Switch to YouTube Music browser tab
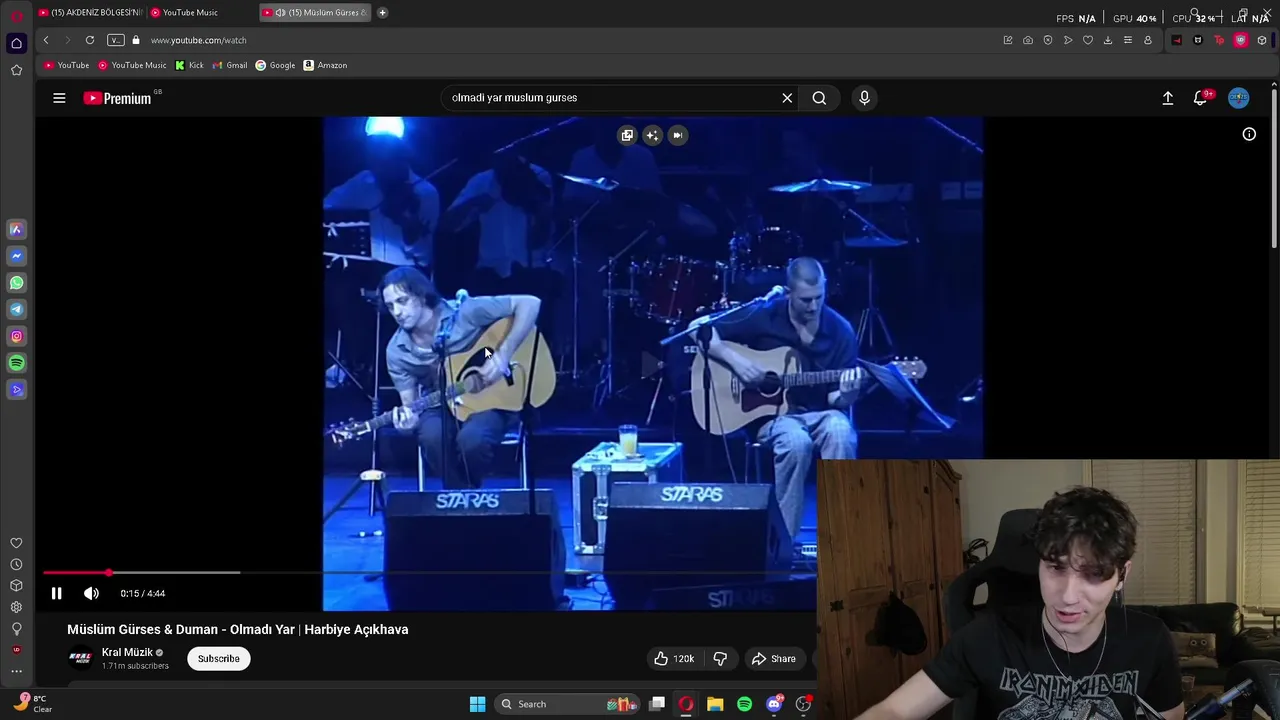Image resolution: width=1280 pixels, height=720 pixels. pyautogui.click(x=190, y=12)
